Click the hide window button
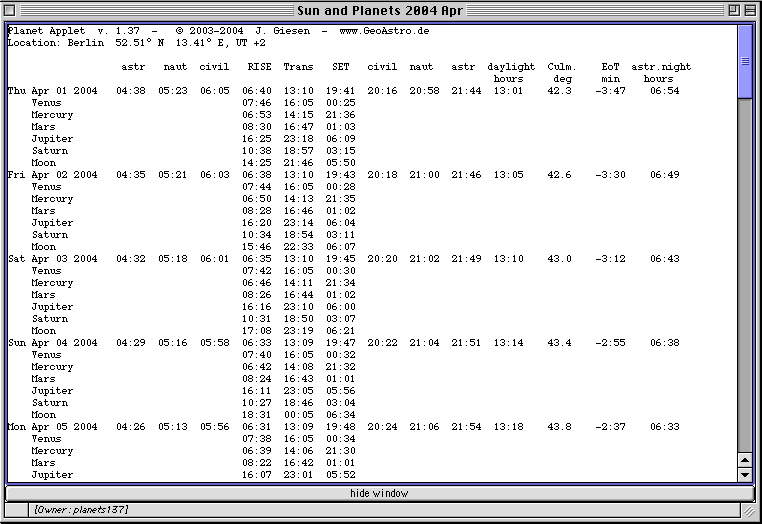The image size is (762, 524). [x=379, y=493]
